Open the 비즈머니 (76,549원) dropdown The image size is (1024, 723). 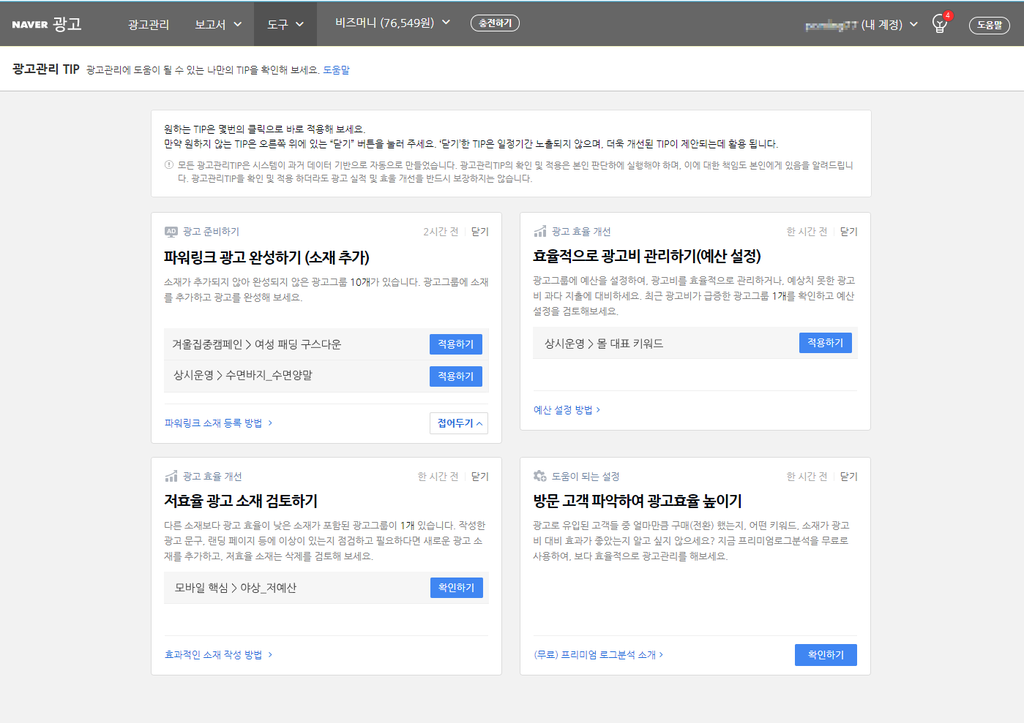coord(392,23)
